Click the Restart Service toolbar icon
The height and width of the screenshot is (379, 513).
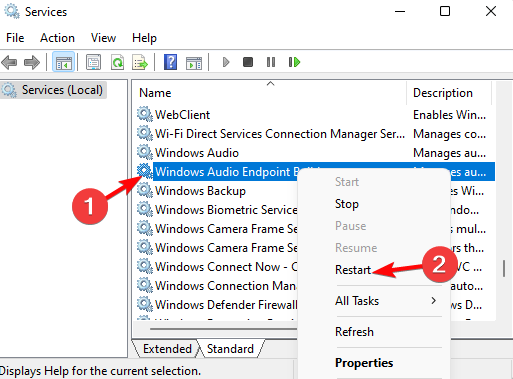(294, 62)
